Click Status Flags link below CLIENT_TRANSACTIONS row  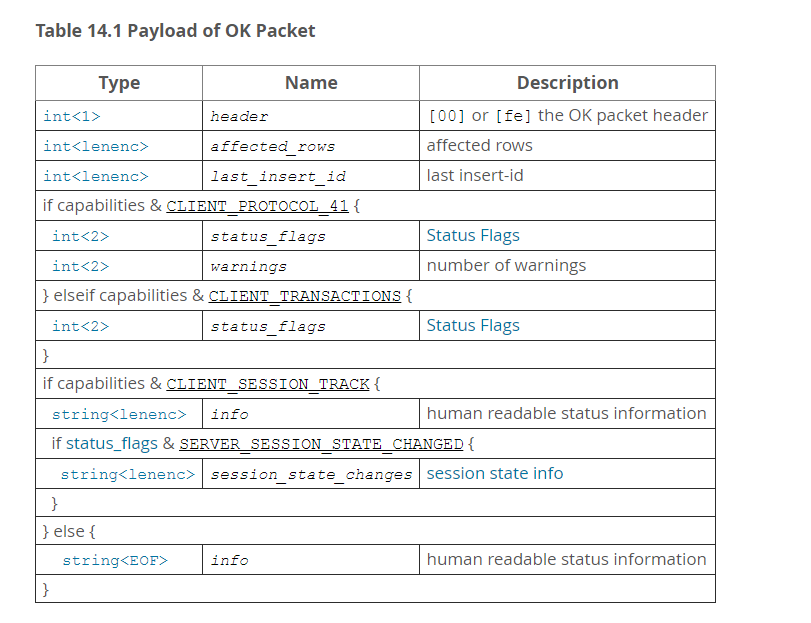click(x=473, y=326)
